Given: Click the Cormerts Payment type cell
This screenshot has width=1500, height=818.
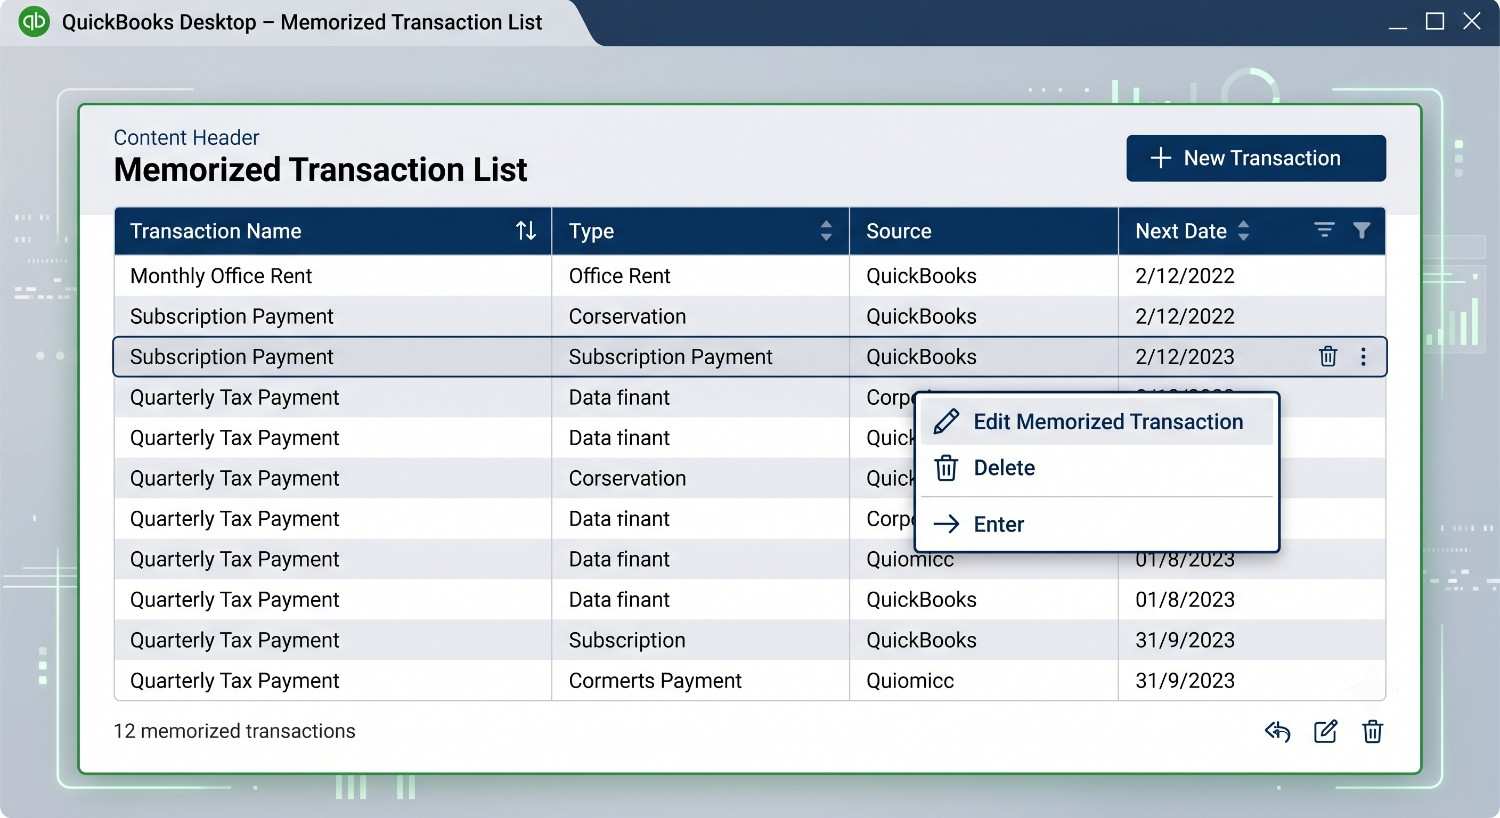Looking at the screenshot, I should click(x=655, y=681).
